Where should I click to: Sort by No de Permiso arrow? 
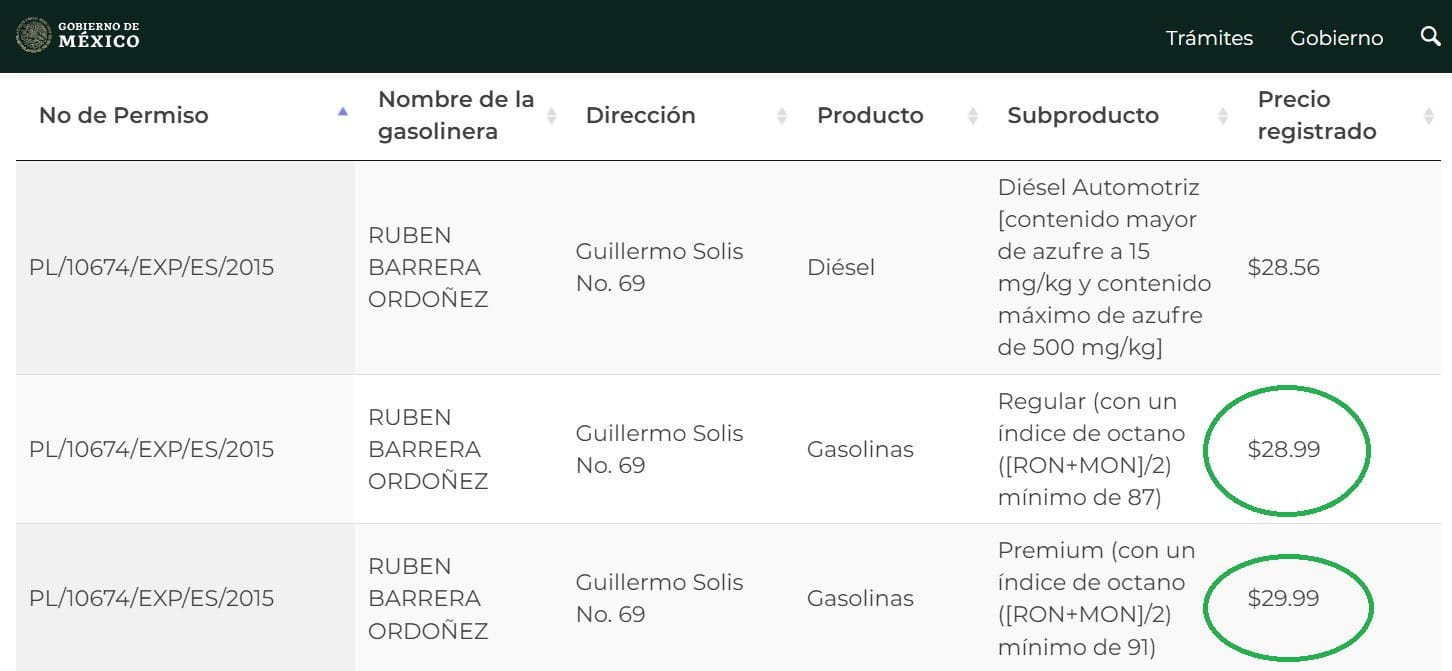click(343, 112)
